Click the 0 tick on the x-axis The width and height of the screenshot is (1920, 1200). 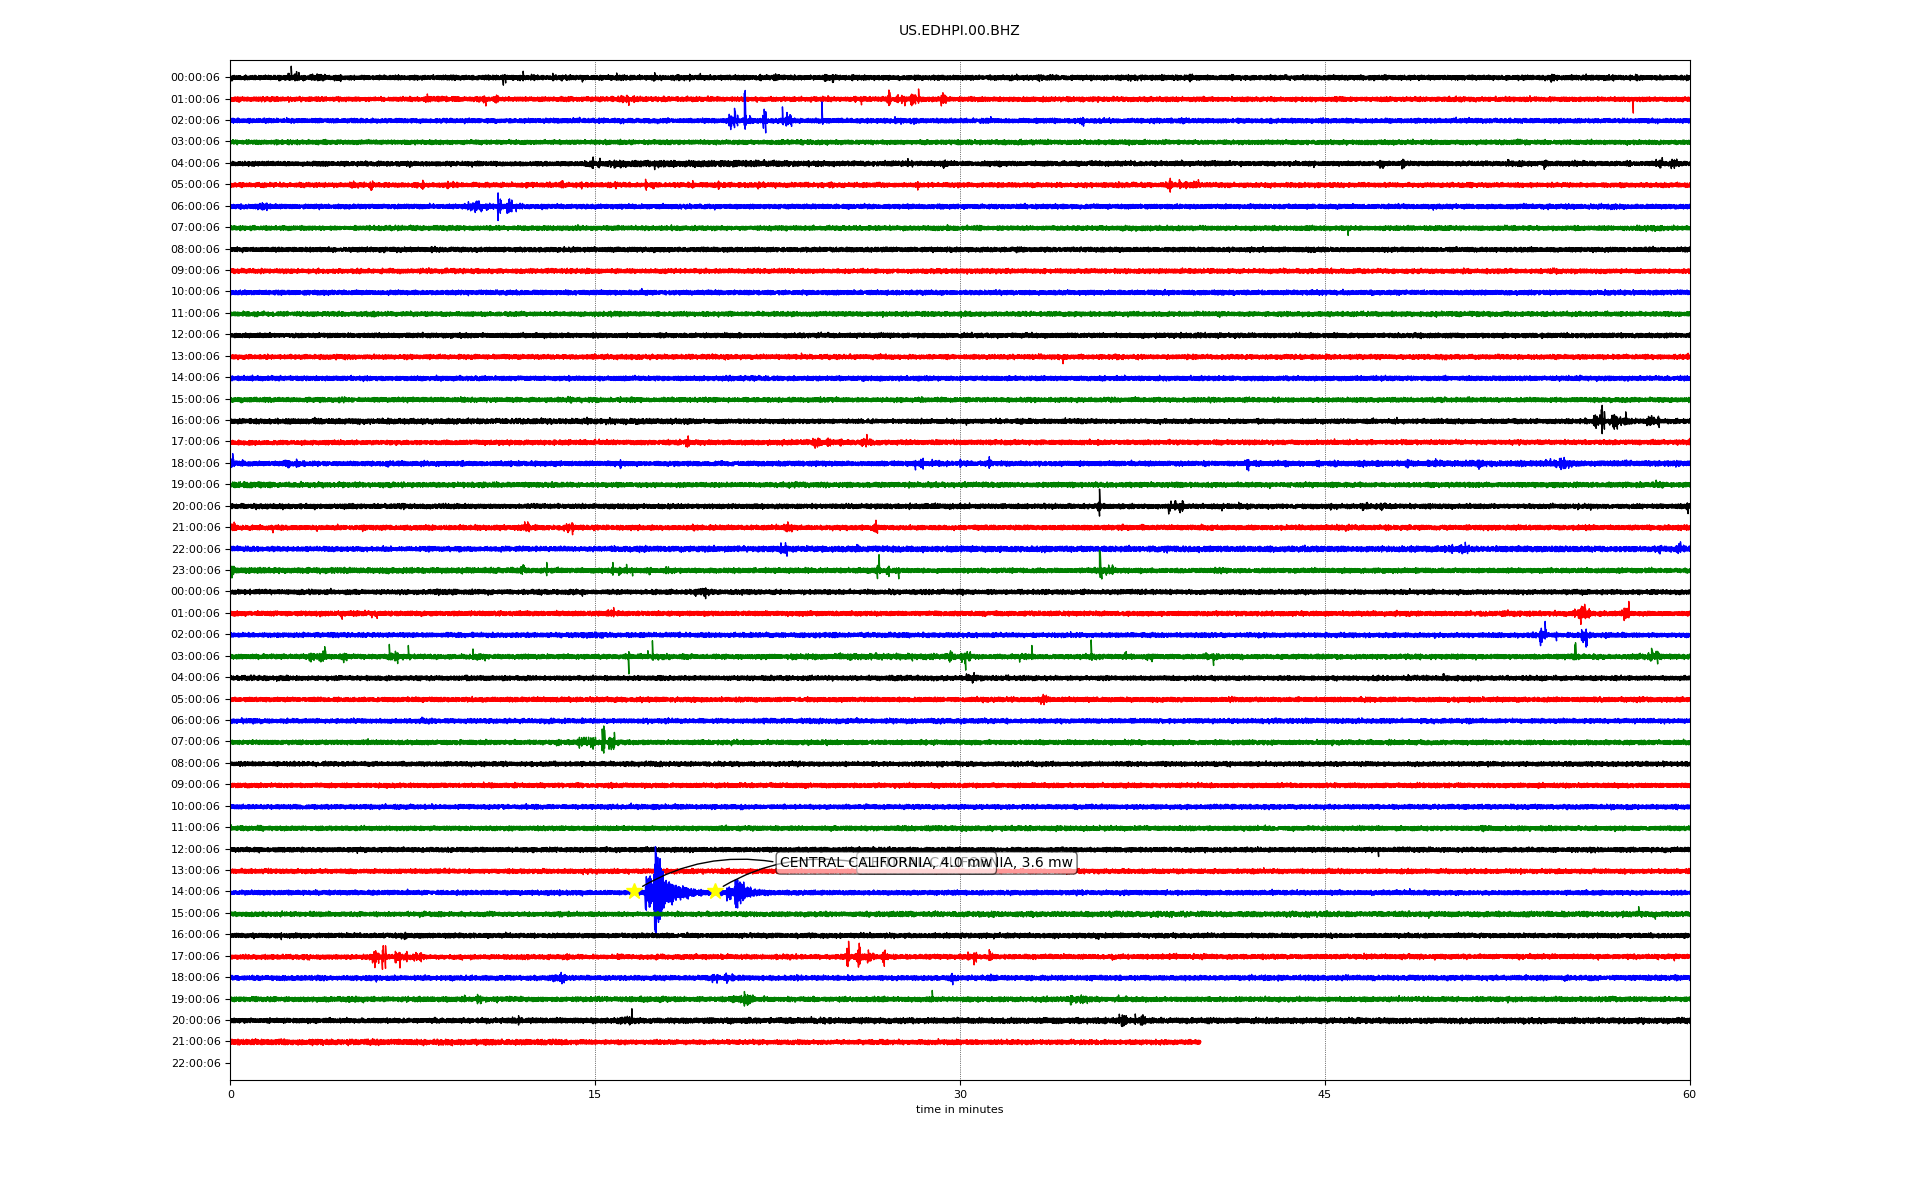[x=231, y=1094]
